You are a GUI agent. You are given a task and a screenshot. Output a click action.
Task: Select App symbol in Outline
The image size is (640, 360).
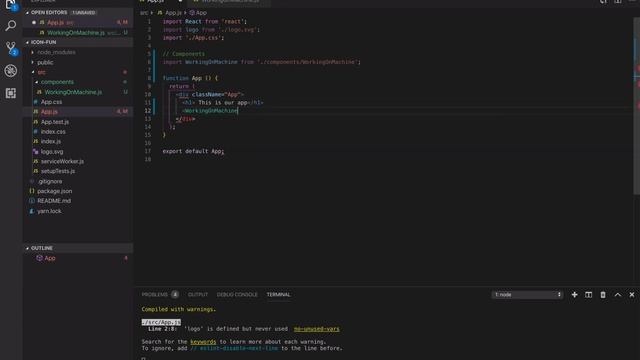(x=50, y=258)
